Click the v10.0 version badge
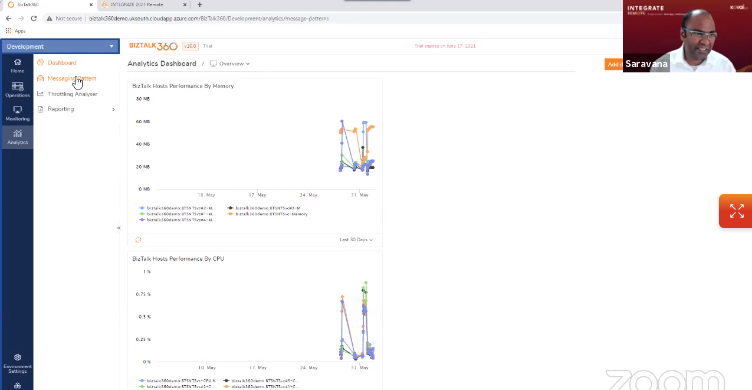 (x=190, y=46)
